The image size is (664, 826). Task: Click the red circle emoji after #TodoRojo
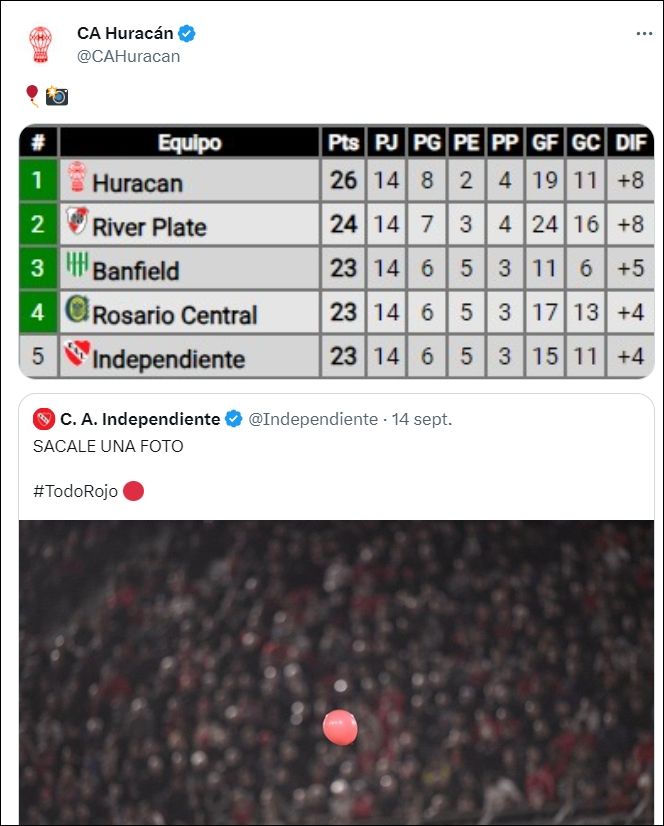[133, 491]
